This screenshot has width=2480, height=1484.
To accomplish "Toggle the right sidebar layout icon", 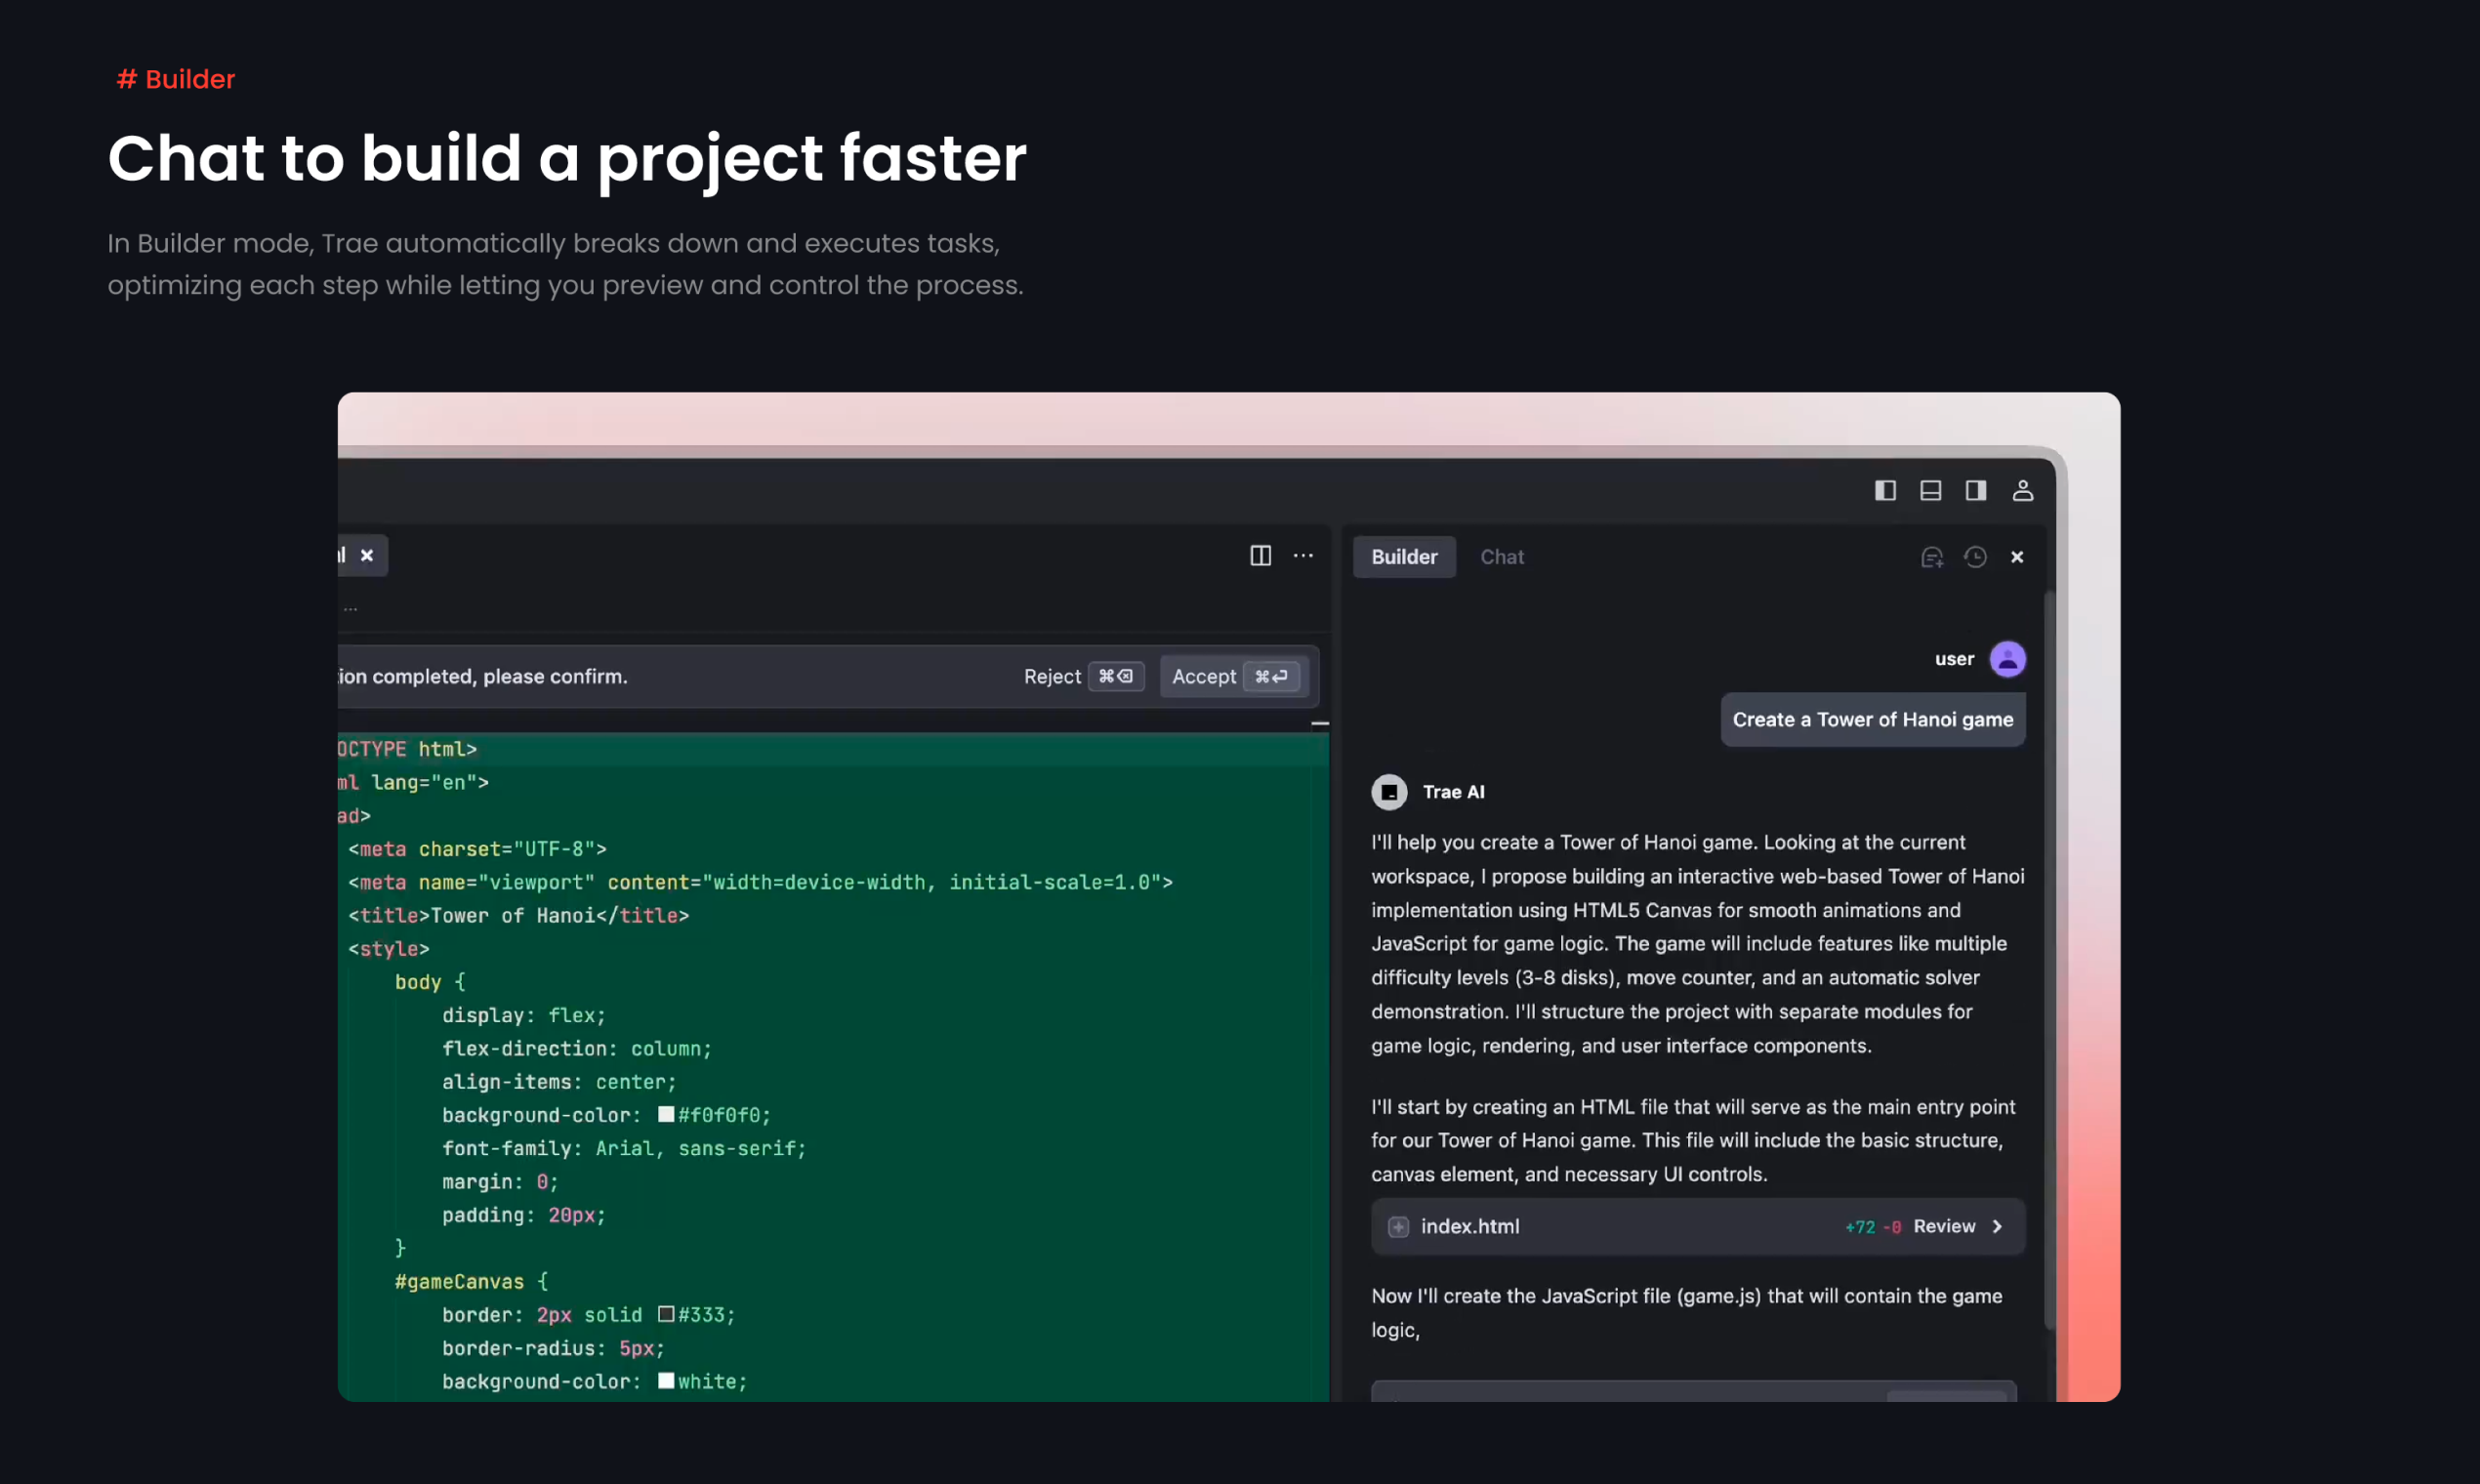I will (1975, 490).
